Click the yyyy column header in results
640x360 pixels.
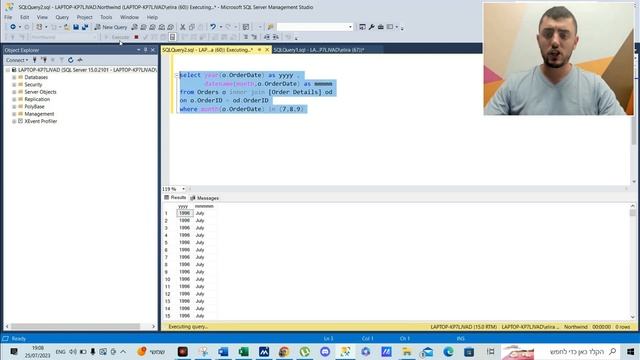183,207
